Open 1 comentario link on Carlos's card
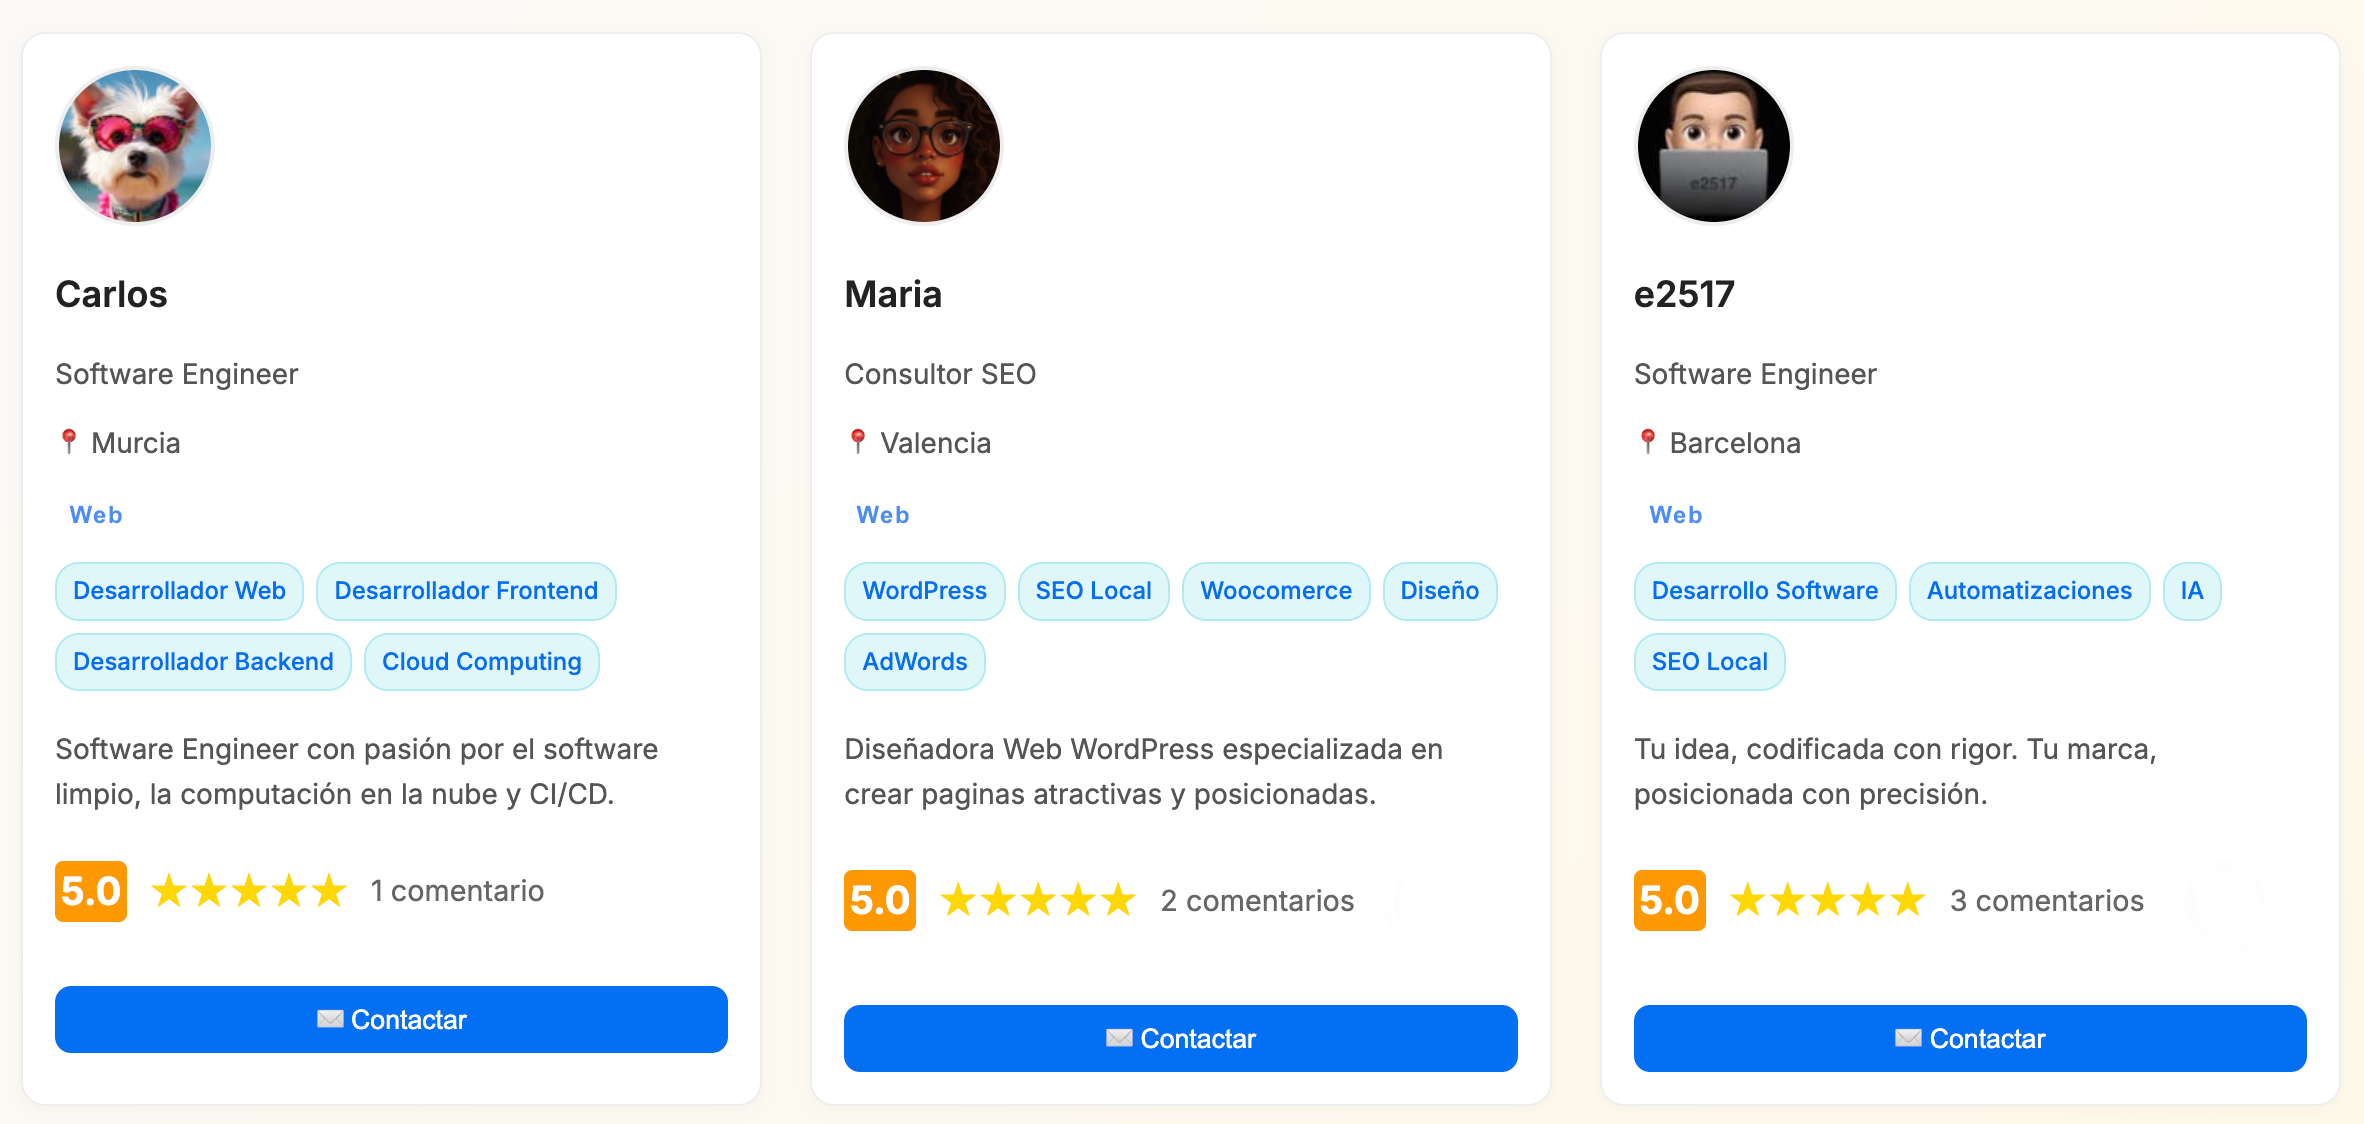This screenshot has height=1124, width=2364. click(x=457, y=890)
